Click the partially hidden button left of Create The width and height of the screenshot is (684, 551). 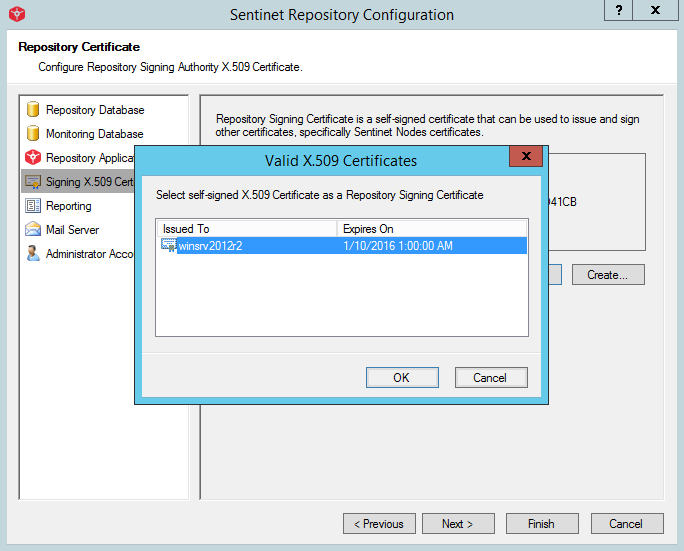click(x=555, y=274)
